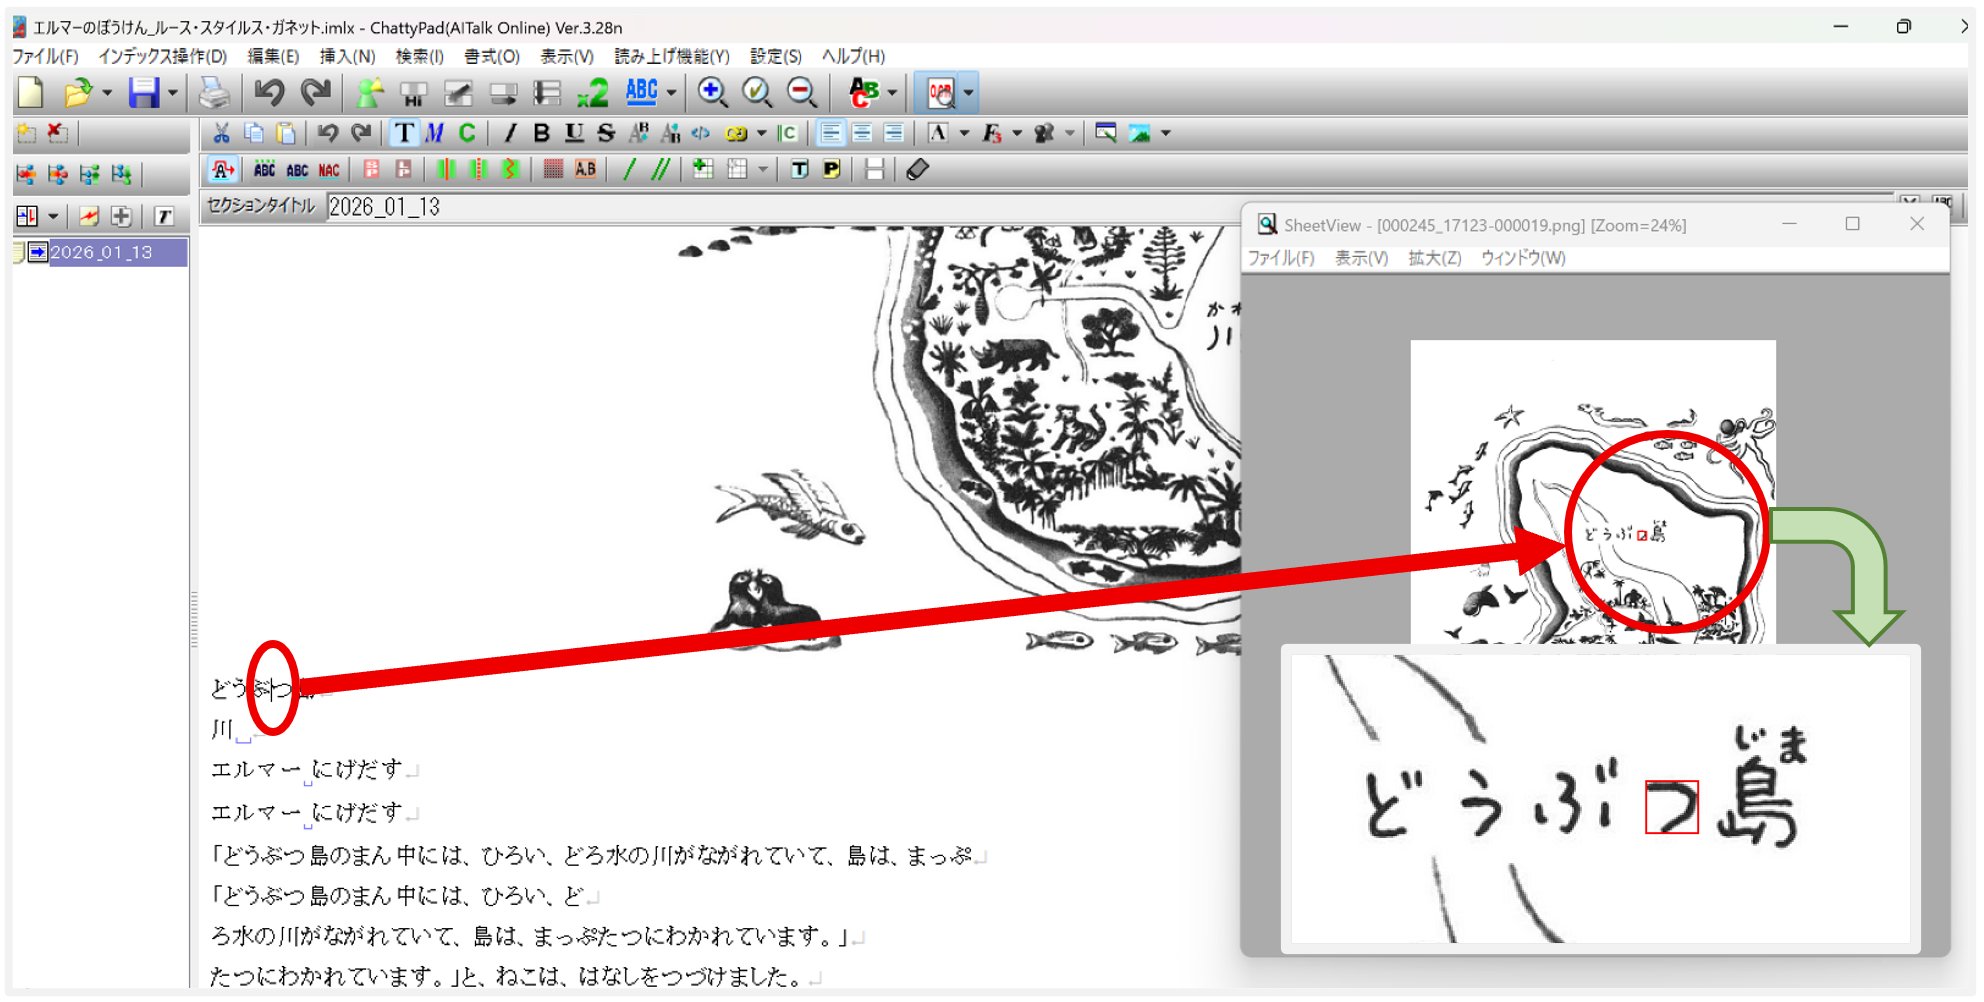Viewport: 1984px width, 1002px height.
Task: Click the zoom in magnifier icon
Action: [x=712, y=93]
